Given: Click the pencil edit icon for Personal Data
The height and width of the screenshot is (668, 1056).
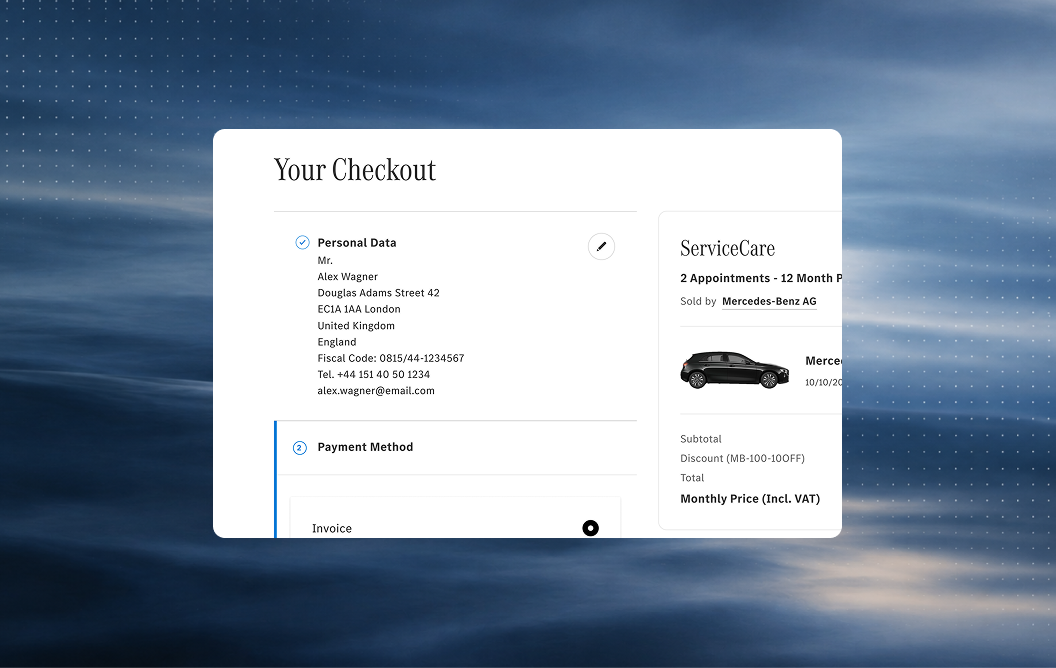Looking at the screenshot, I should [x=601, y=246].
